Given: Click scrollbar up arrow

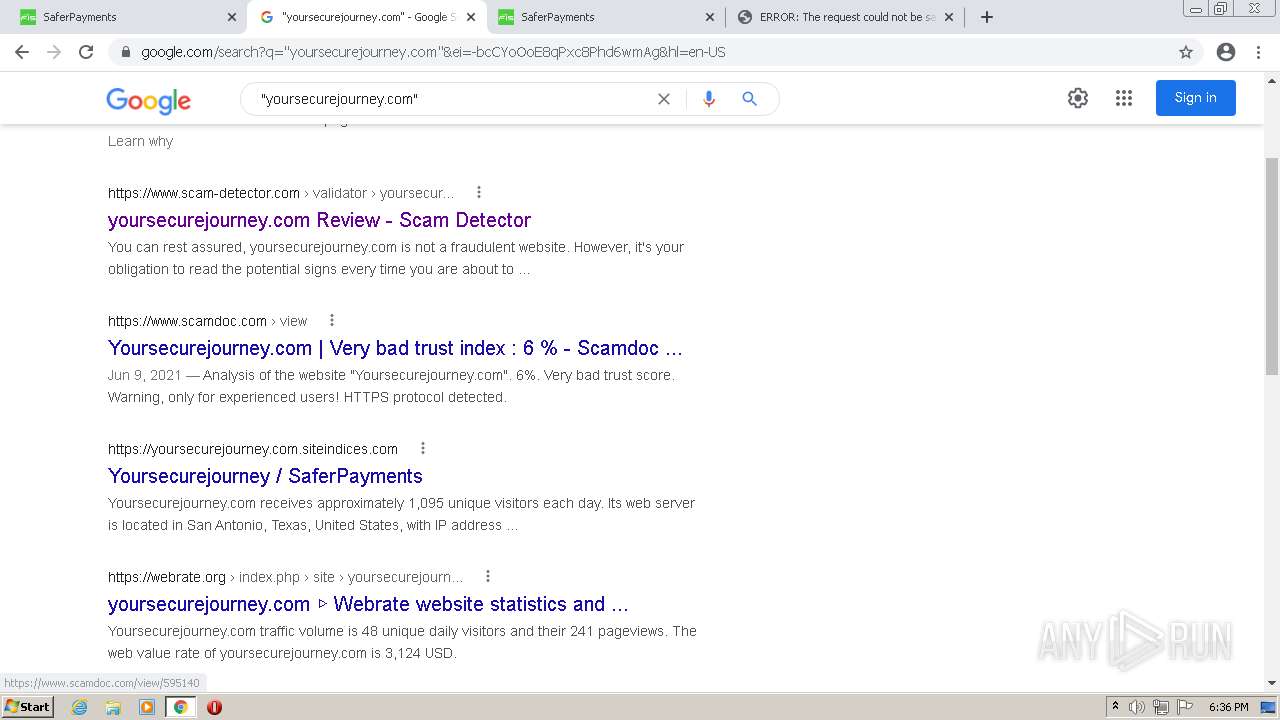Looking at the screenshot, I should (x=1272, y=80).
